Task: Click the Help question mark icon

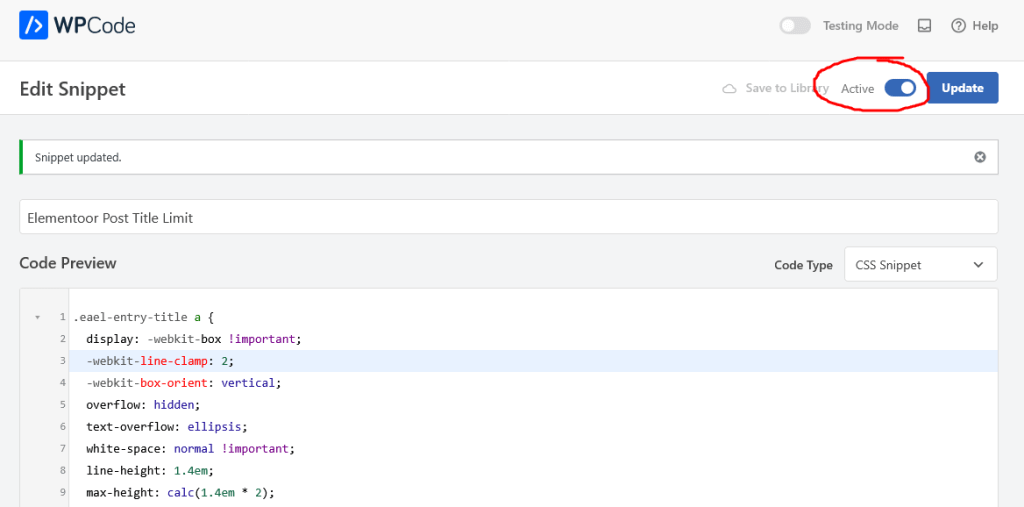Action: coord(958,25)
